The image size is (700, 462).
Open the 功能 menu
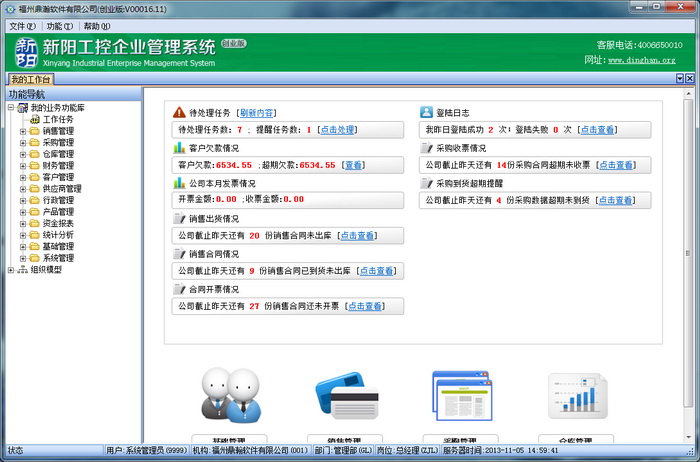[60, 26]
